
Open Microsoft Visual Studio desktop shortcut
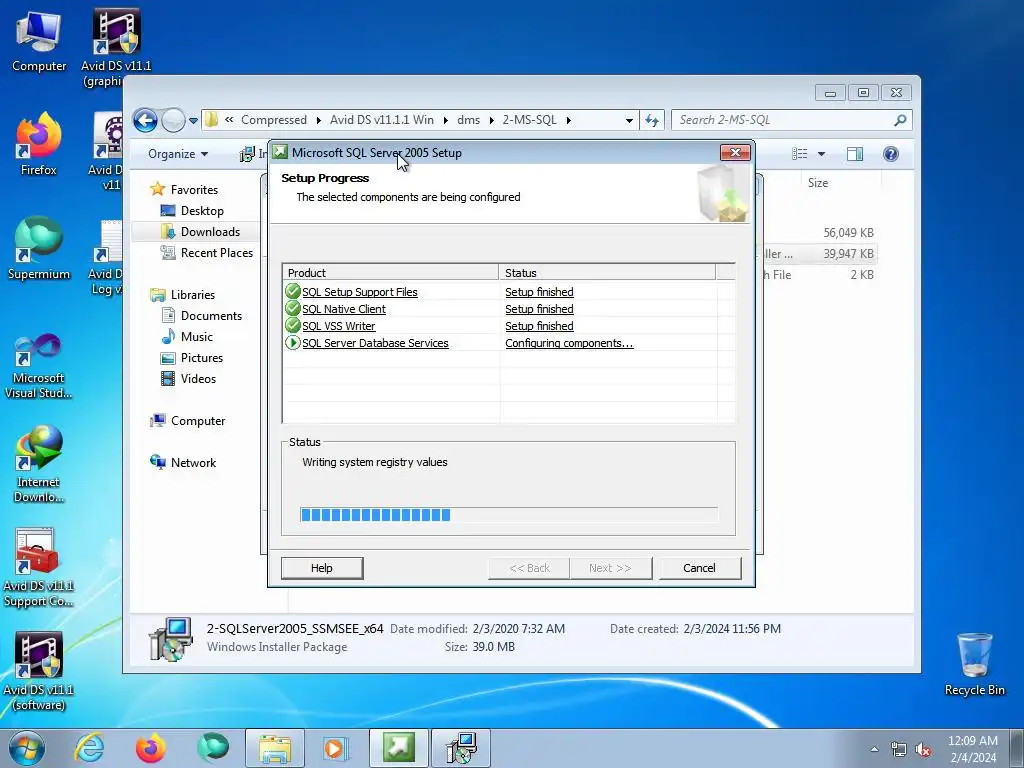coord(39,366)
